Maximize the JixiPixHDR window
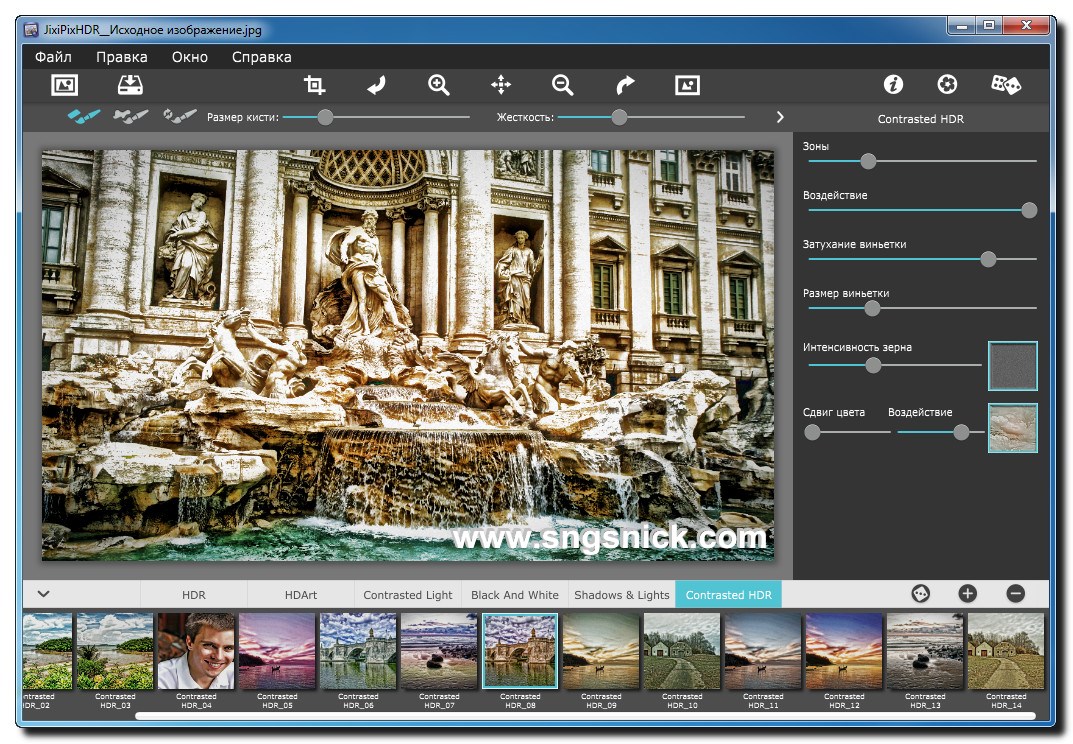This screenshot has width=1073, height=744. 990,26
